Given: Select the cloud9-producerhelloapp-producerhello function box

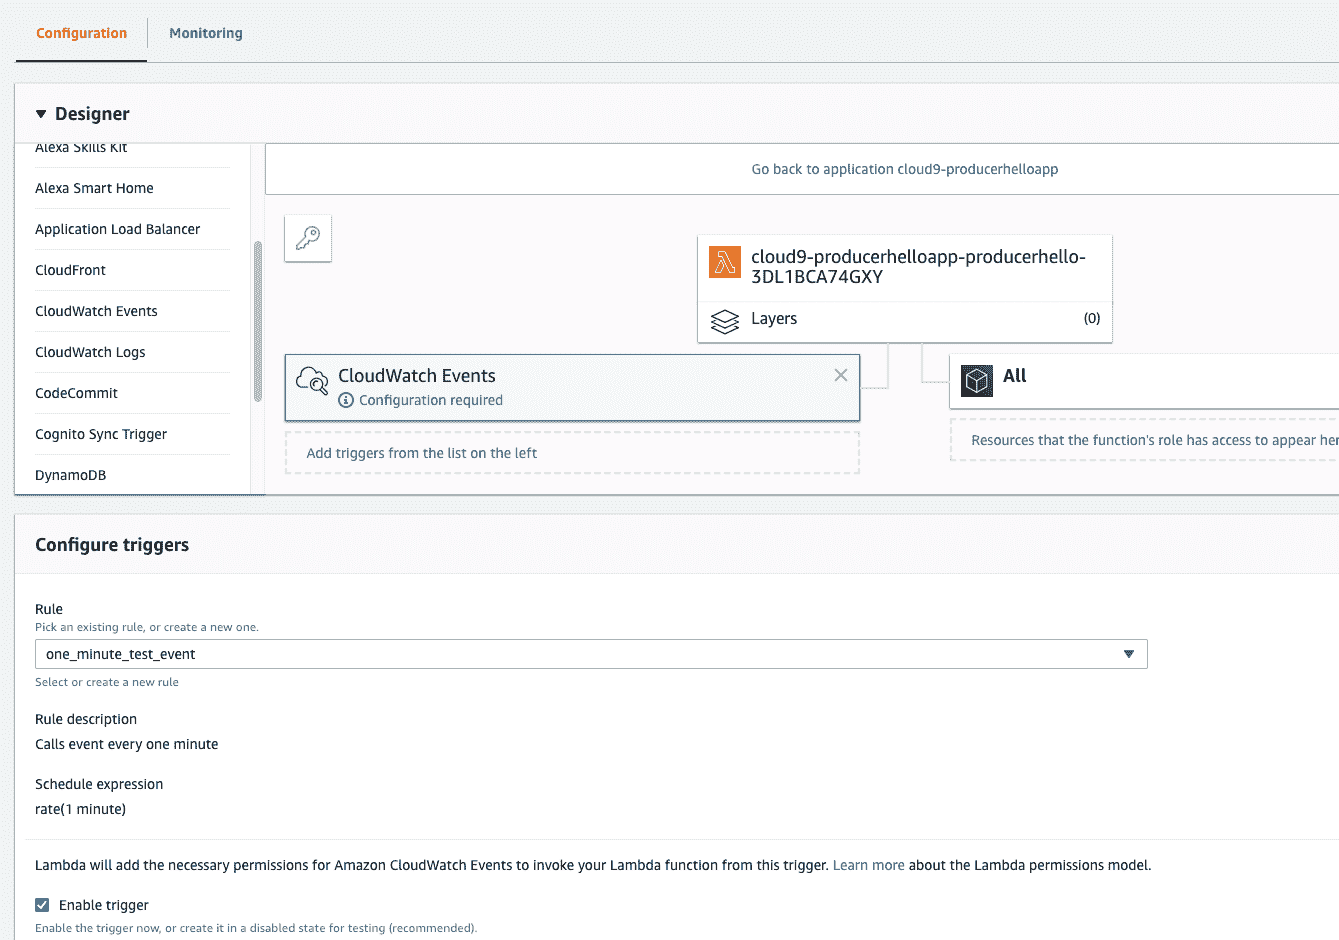Looking at the screenshot, I should point(905,267).
